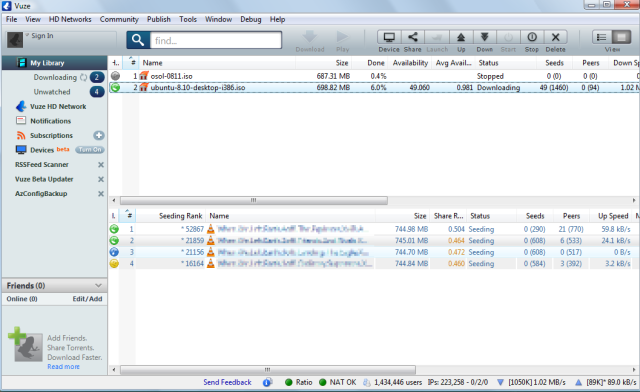
Task: Switch to the simple list view
Action: point(601,37)
